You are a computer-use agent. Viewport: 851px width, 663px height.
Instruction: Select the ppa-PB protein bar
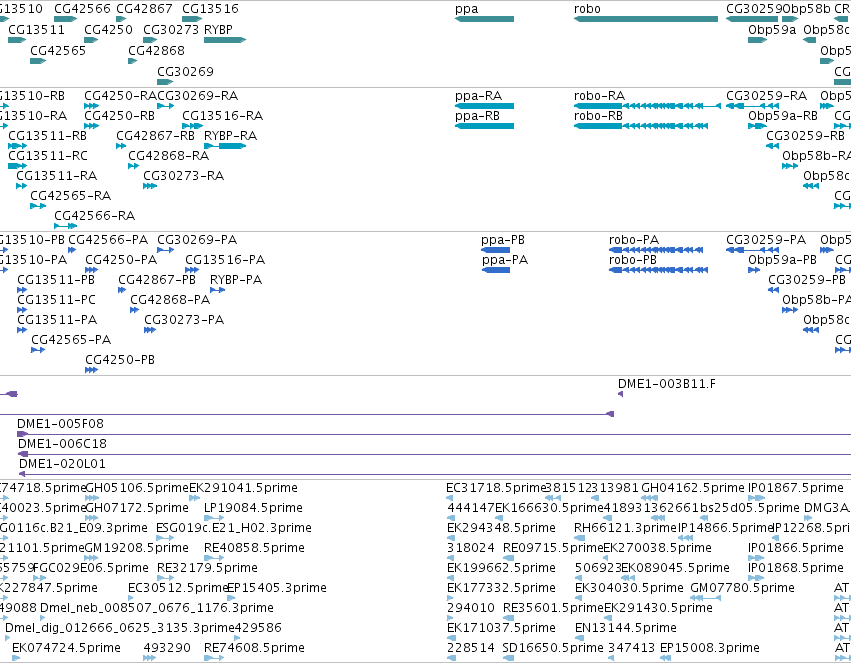[x=495, y=250]
